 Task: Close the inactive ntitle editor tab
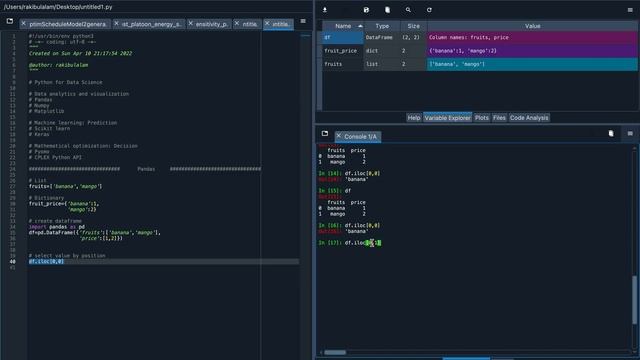coord(237,24)
